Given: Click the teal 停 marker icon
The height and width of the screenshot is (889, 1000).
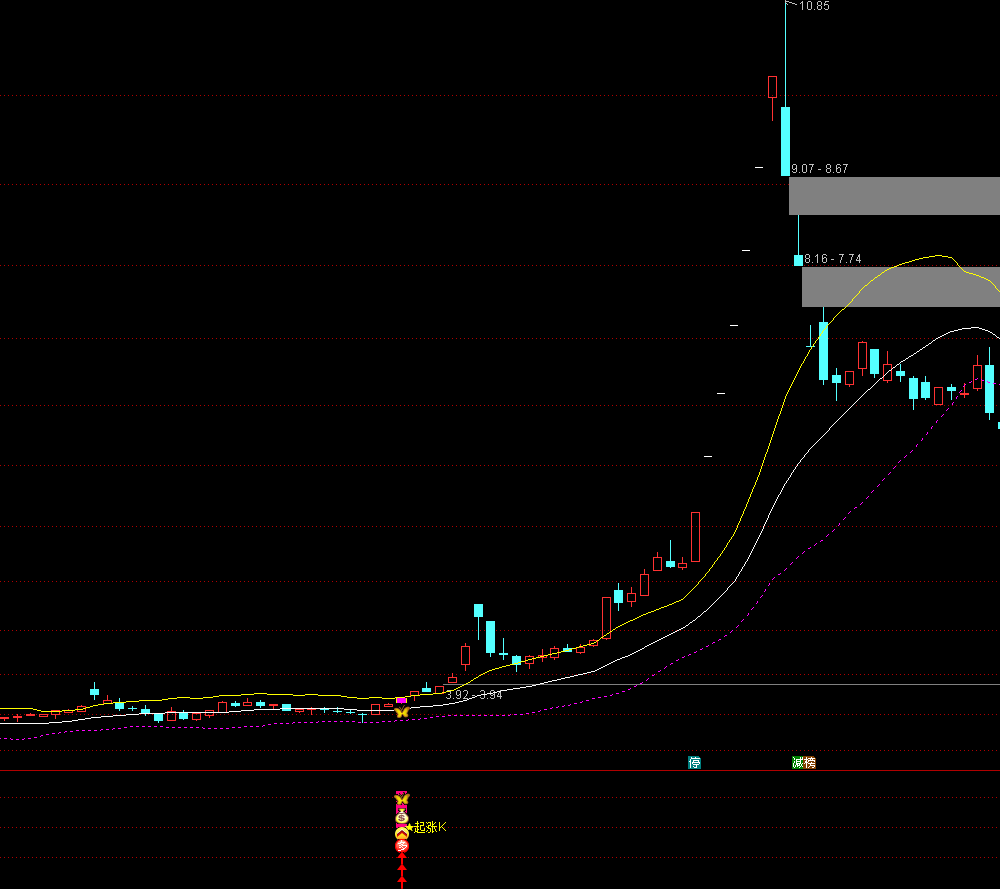Looking at the screenshot, I should [x=694, y=762].
